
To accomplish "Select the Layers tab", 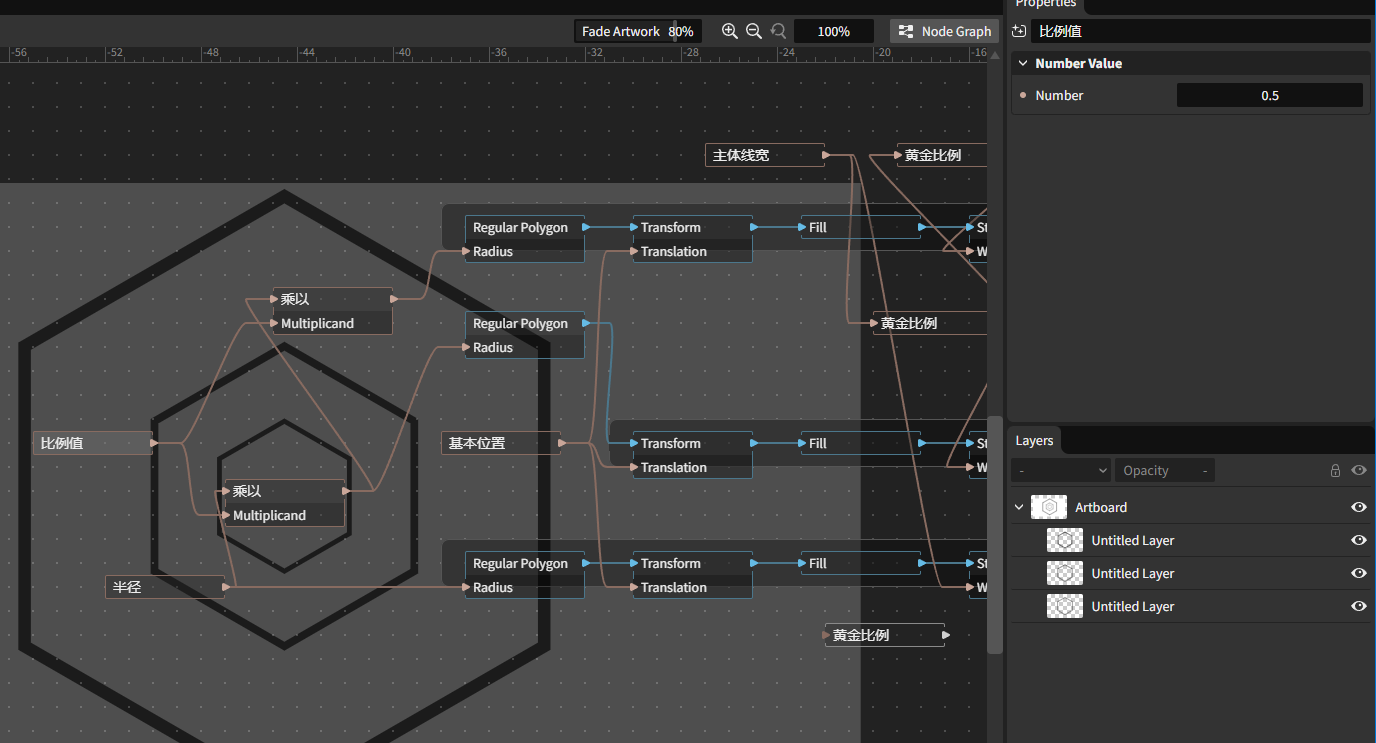I will [1034, 440].
